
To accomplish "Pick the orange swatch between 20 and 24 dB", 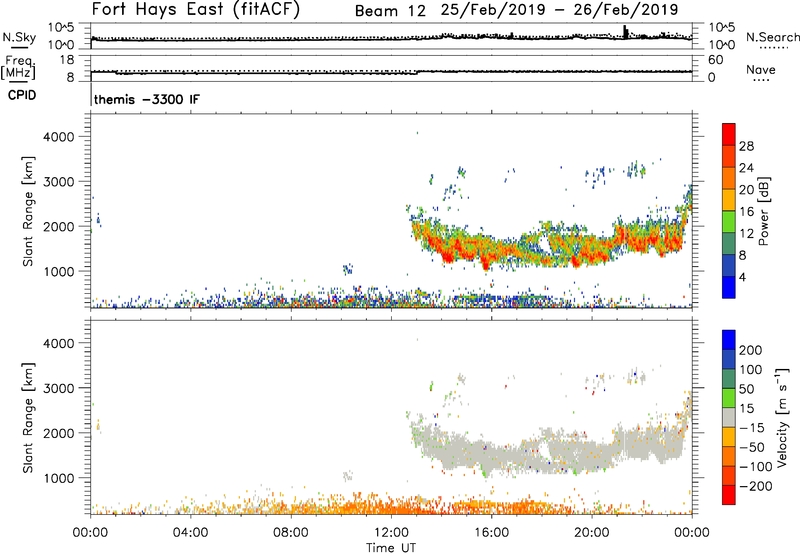I will tap(729, 178).
